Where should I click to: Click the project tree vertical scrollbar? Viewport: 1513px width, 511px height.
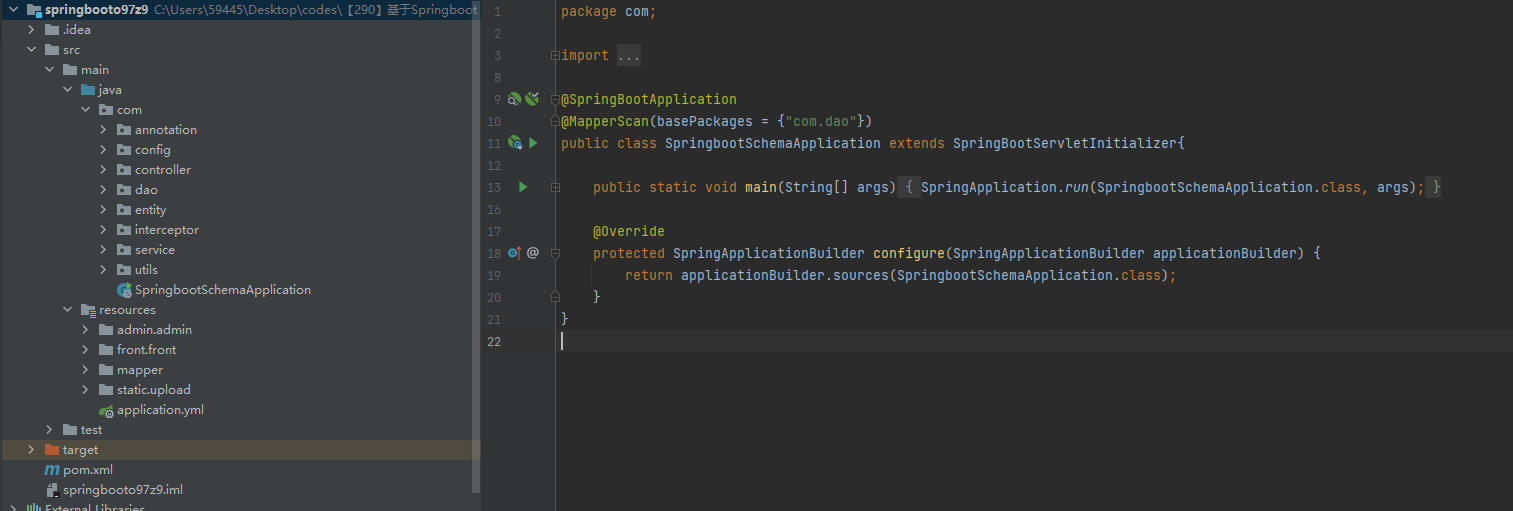475,250
